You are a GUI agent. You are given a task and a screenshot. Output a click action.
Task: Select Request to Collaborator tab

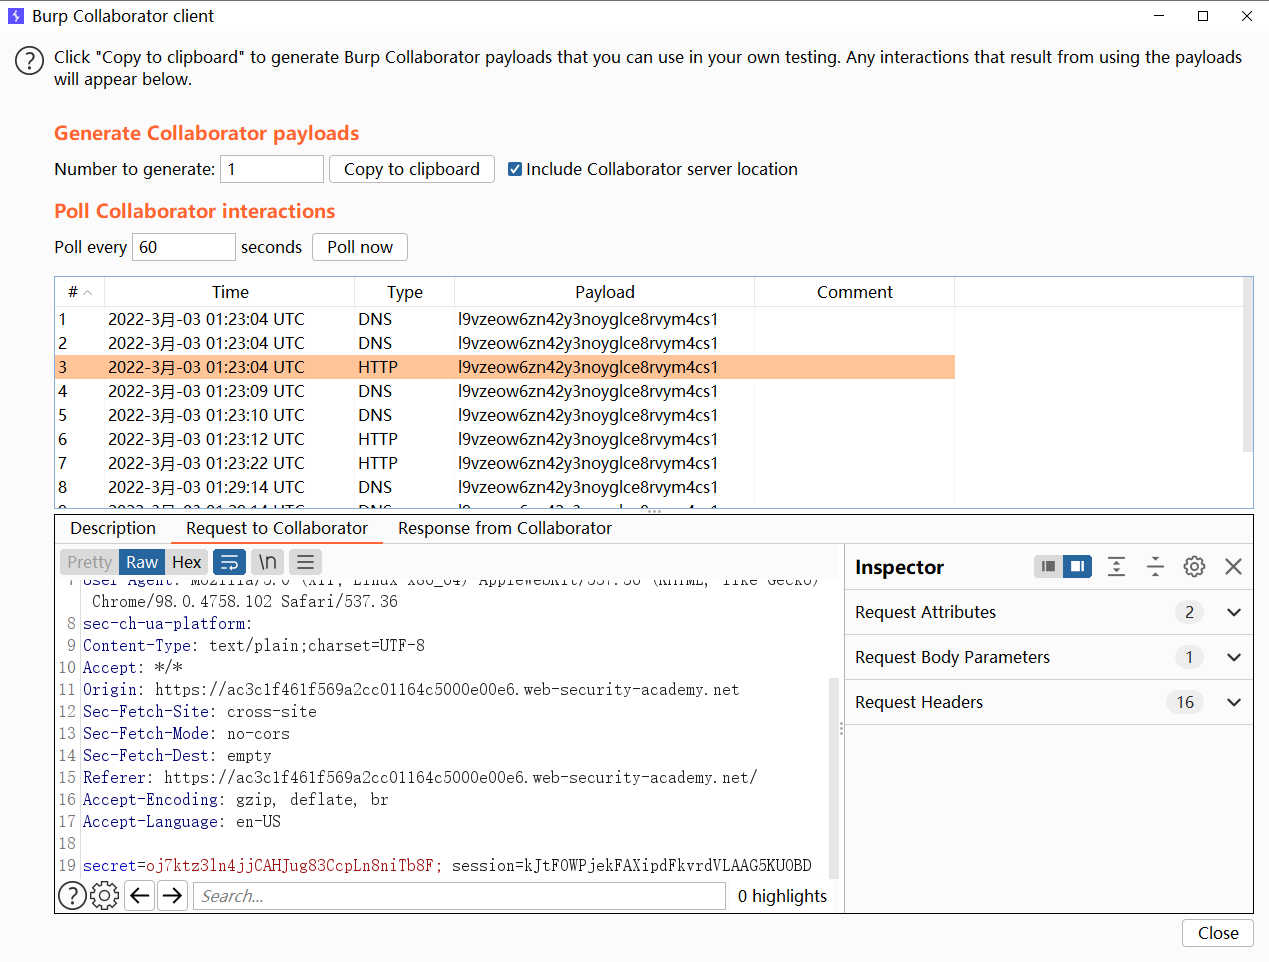pyautogui.click(x=277, y=528)
